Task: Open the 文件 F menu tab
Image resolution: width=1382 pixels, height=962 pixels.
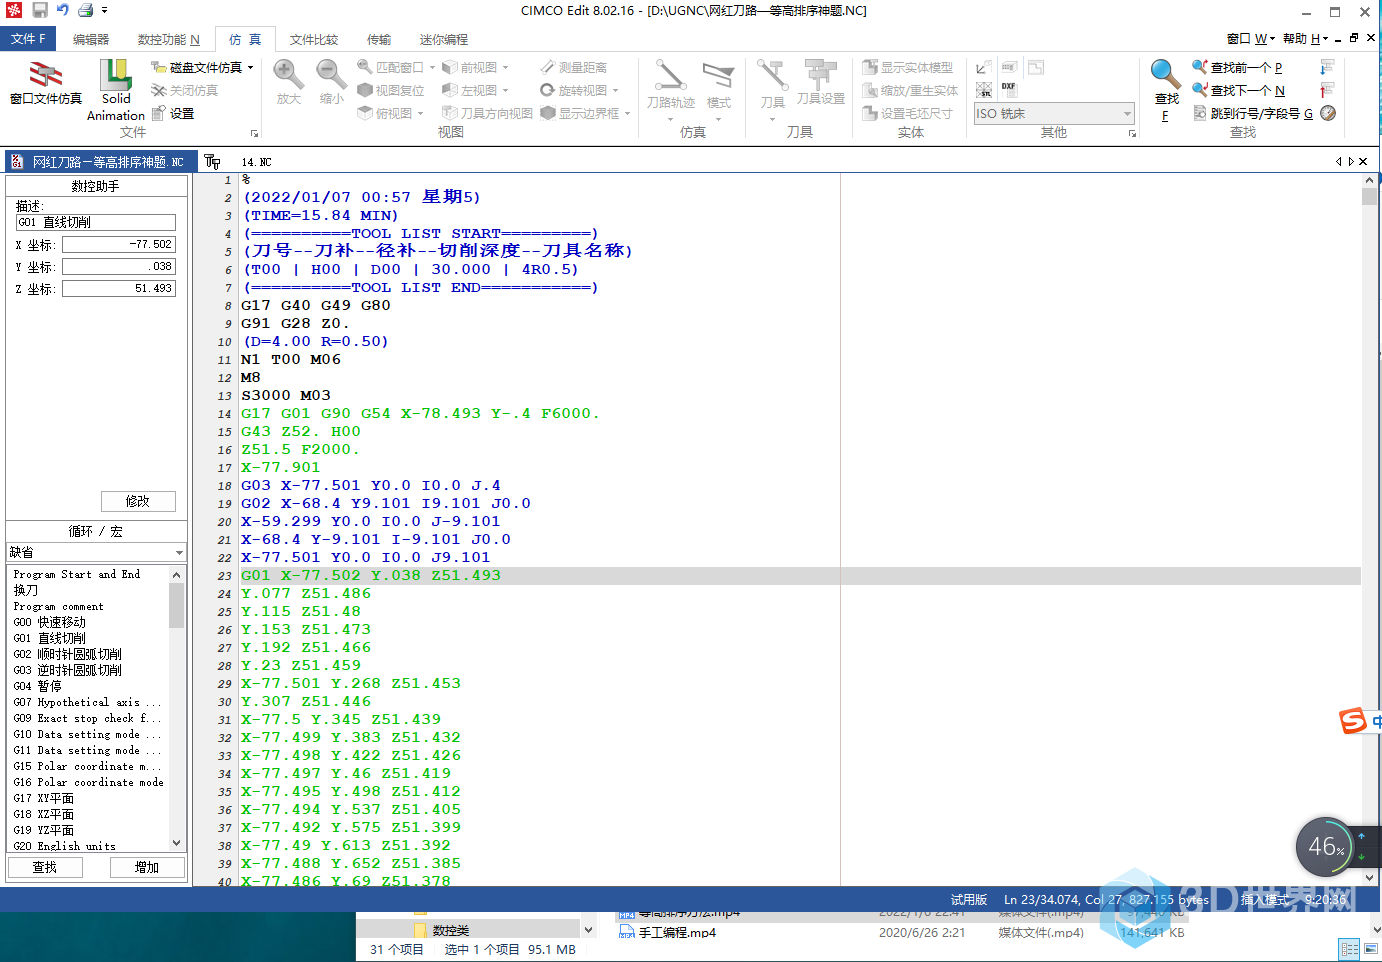Action: (28, 39)
